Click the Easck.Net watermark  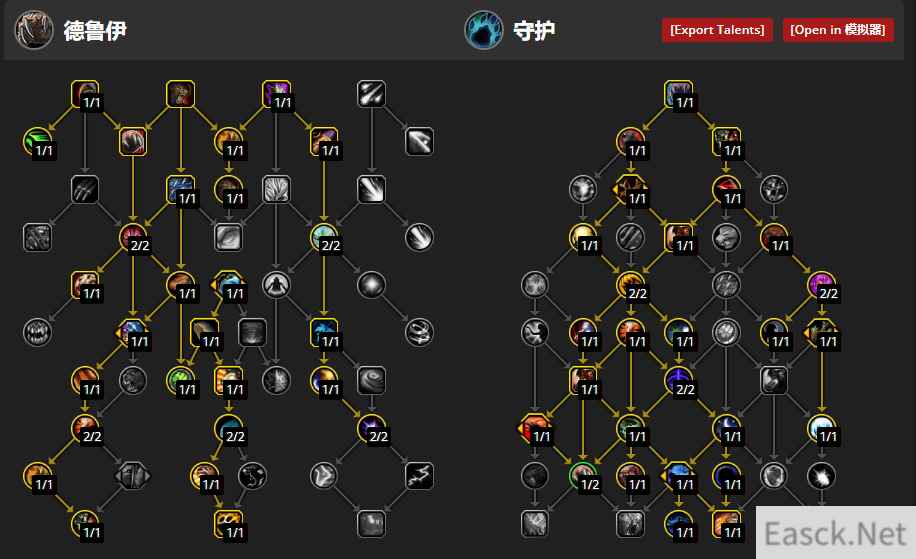[x=835, y=533]
